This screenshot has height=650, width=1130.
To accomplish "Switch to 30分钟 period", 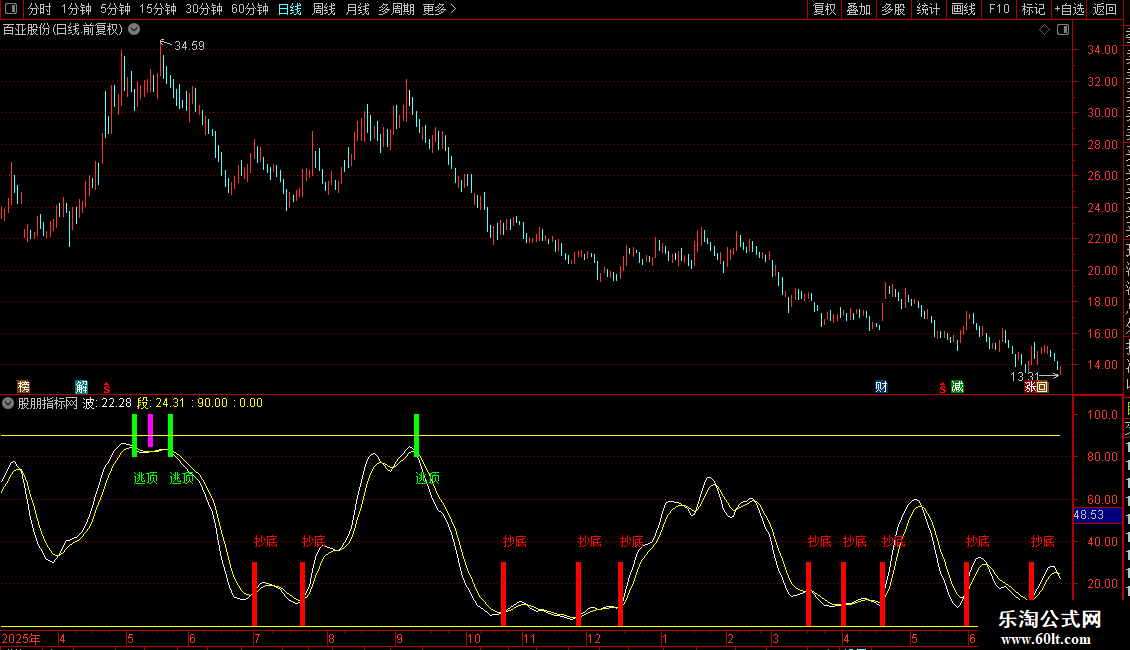I will (204, 9).
